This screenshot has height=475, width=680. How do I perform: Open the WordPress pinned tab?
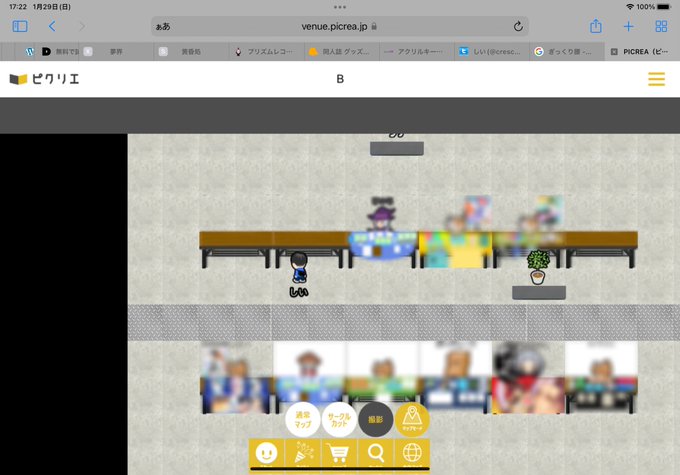point(29,52)
